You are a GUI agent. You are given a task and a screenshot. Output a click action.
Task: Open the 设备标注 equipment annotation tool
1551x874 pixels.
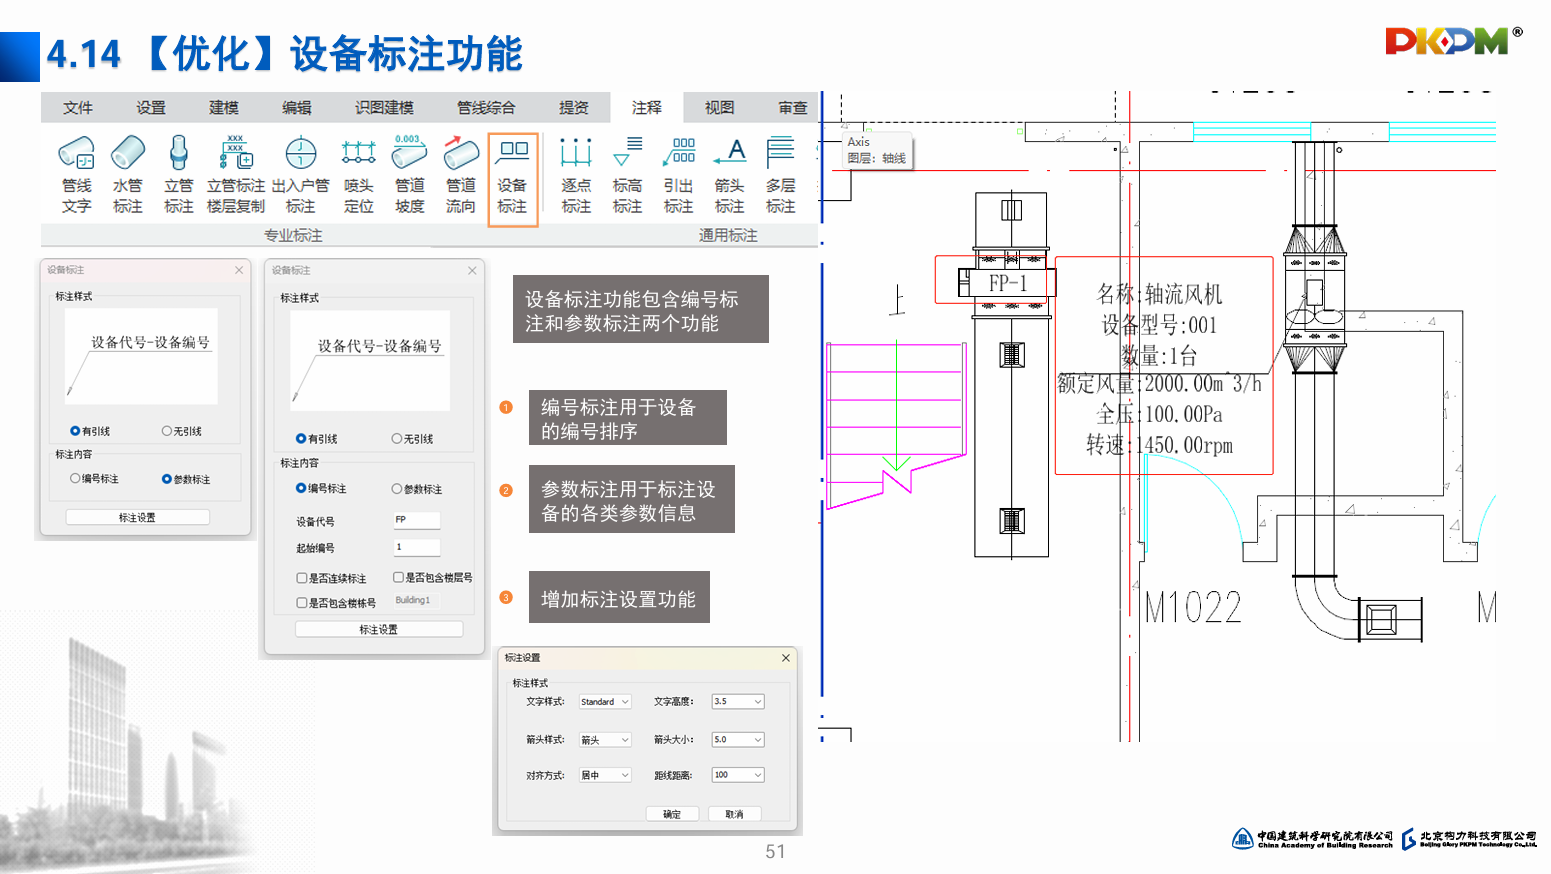[x=513, y=179]
